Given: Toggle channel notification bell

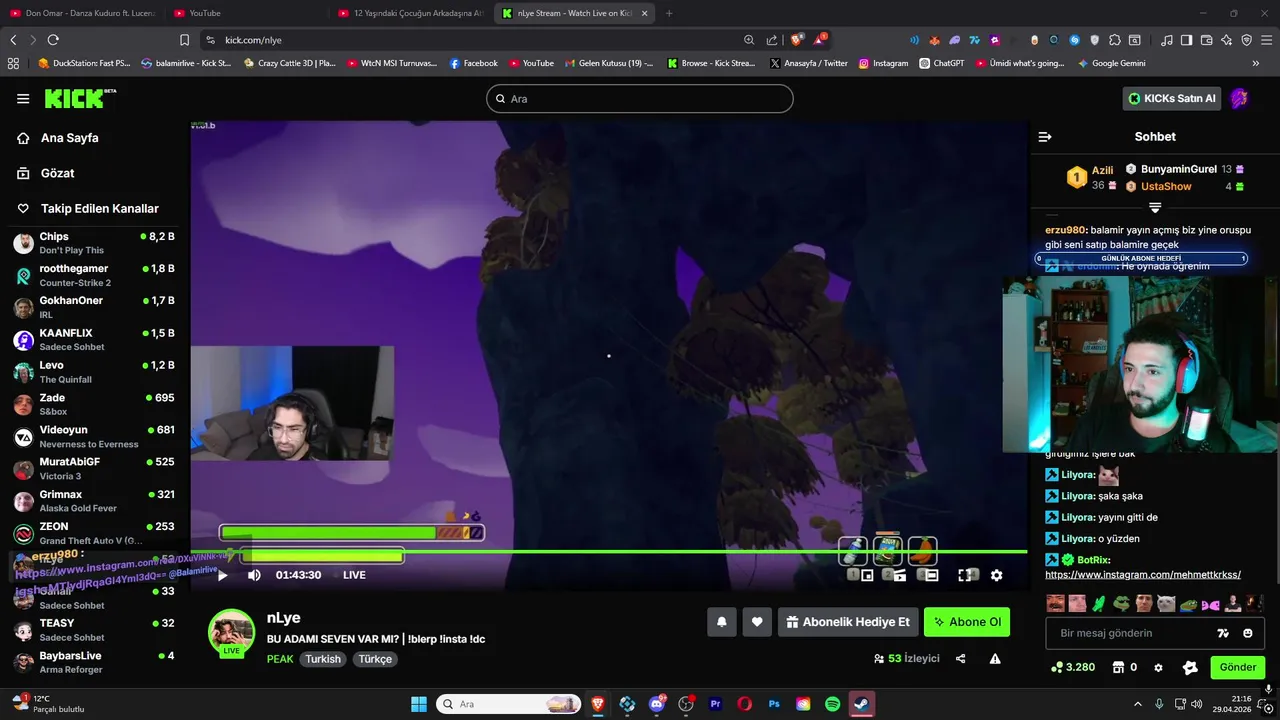Looking at the screenshot, I should 721,622.
